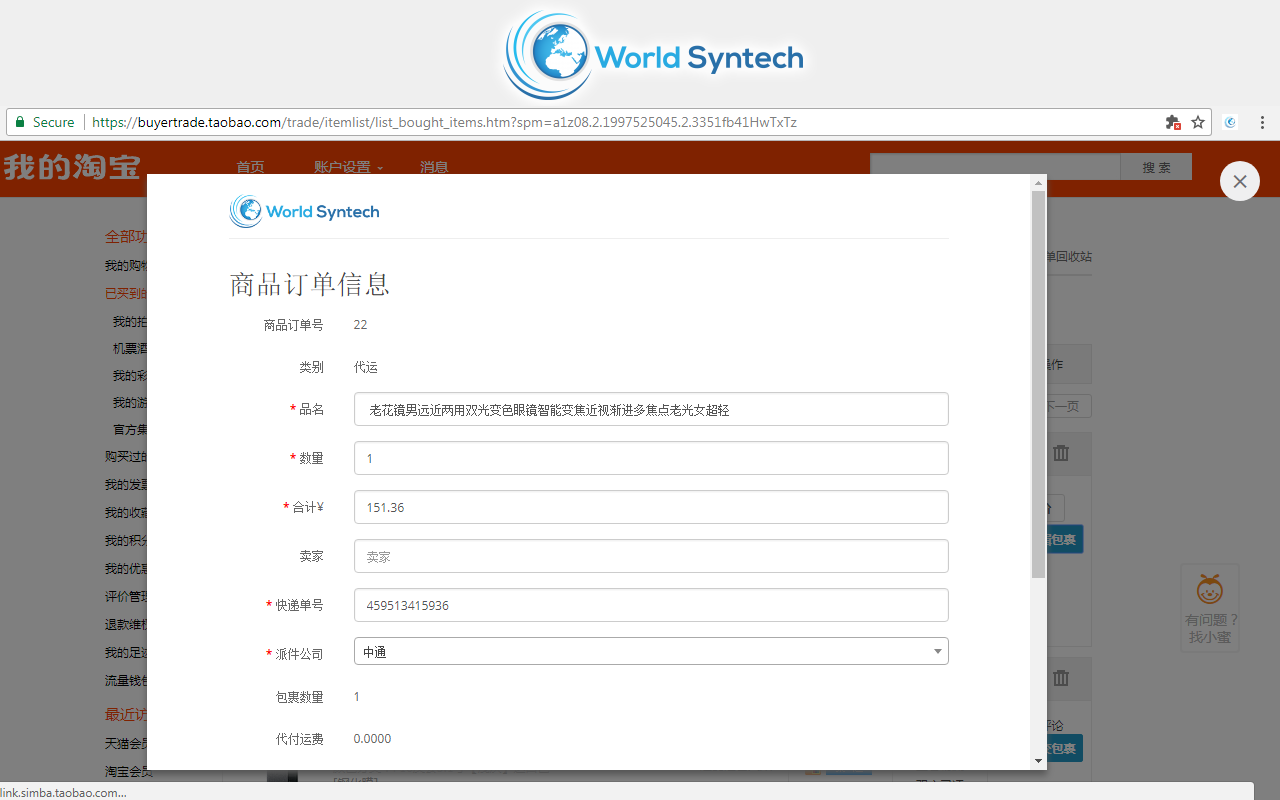Focus the 卖家 input field
The image size is (1280, 800).
point(651,556)
